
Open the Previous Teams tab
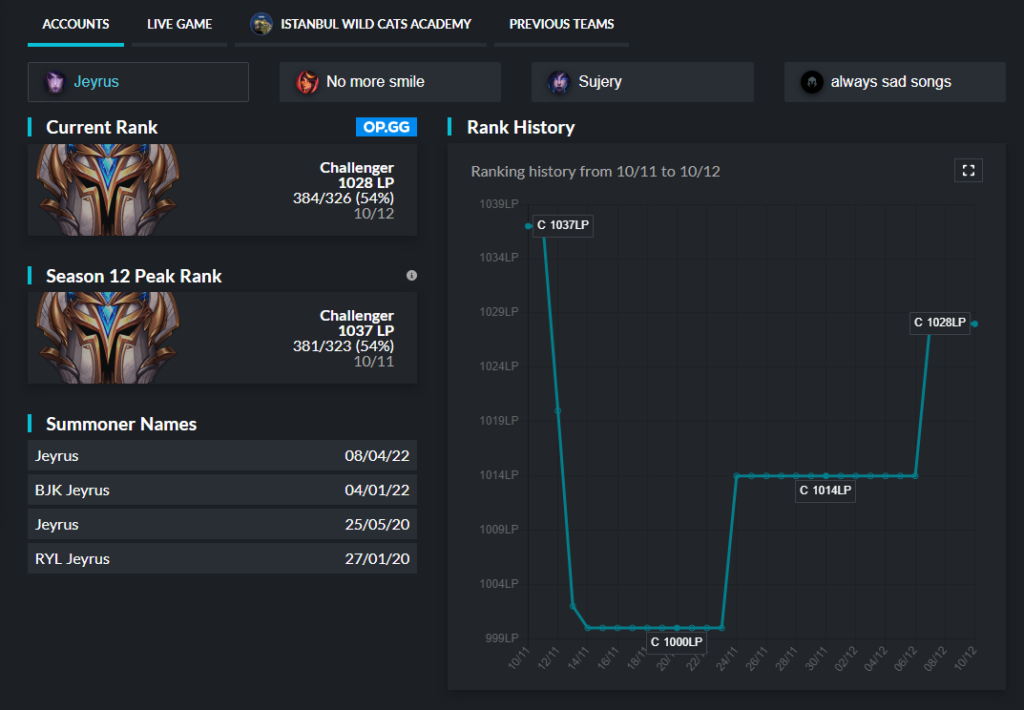(x=562, y=24)
